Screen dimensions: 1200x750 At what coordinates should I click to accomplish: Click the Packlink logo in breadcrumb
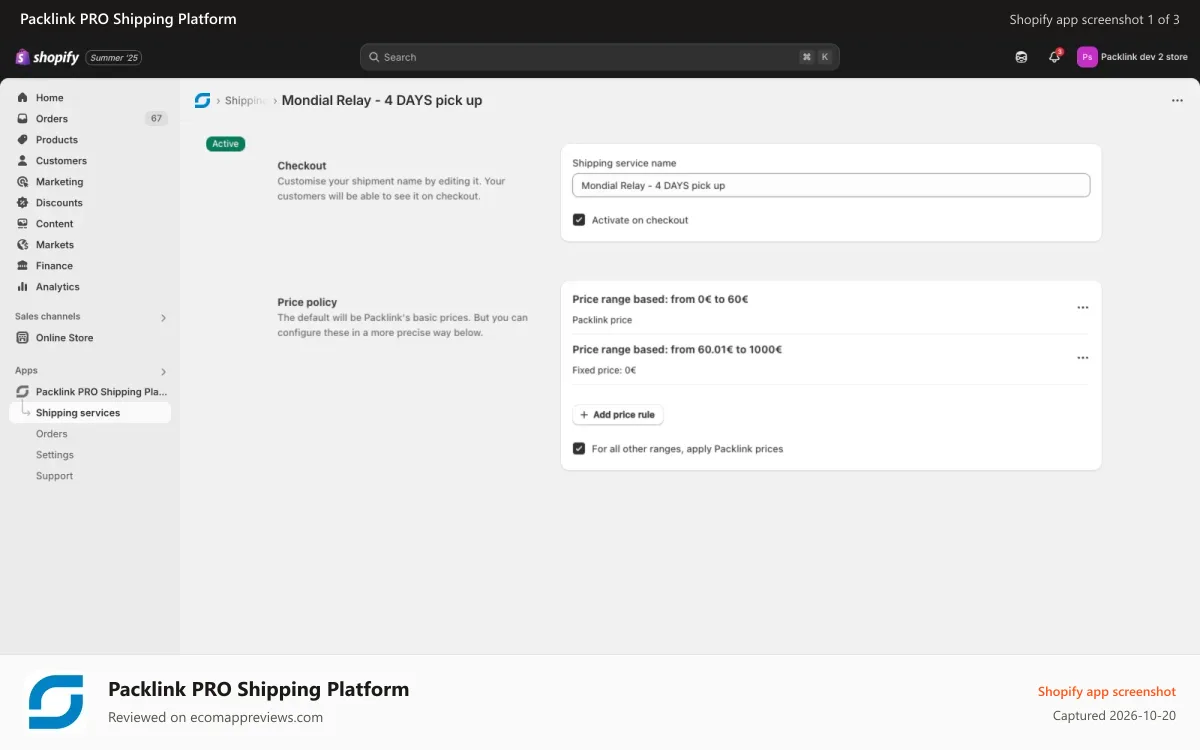[202, 101]
